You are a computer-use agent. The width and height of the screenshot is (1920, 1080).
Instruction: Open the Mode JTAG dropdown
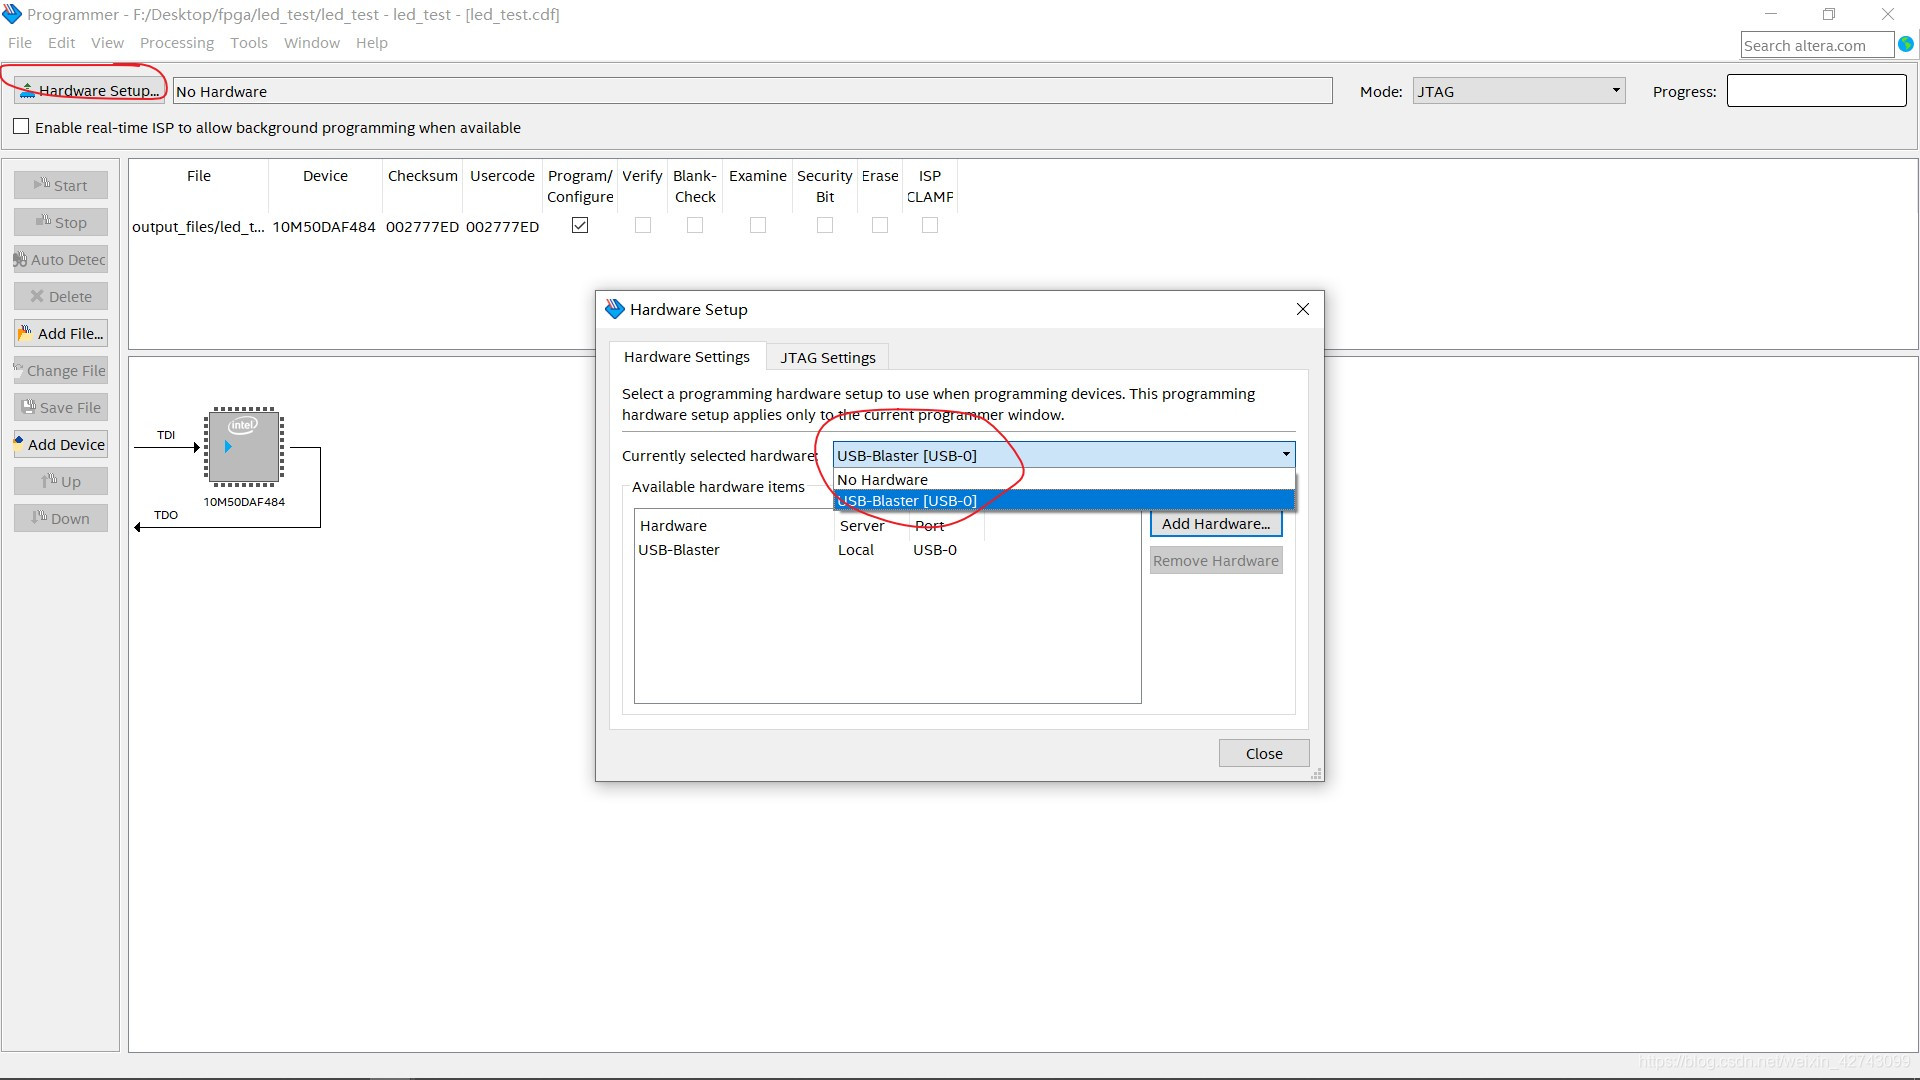(x=1518, y=91)
